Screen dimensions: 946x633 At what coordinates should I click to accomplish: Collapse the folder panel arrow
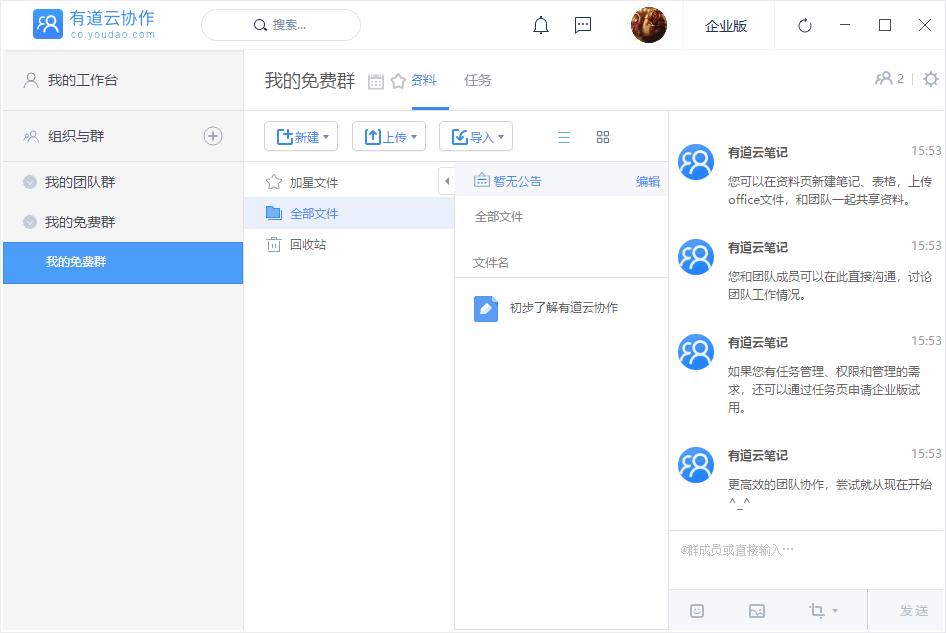pos(446,181)
